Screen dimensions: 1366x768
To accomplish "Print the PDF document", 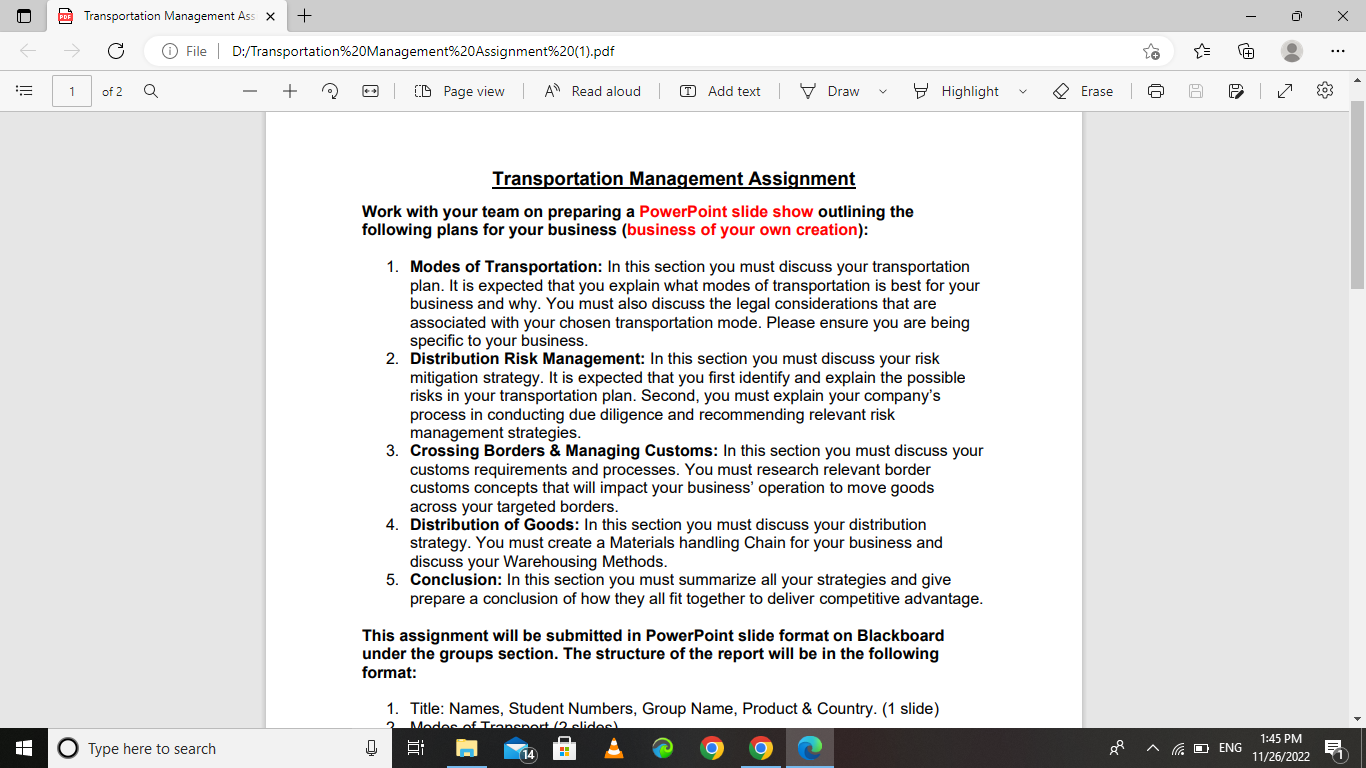I will coord(1156,91).
